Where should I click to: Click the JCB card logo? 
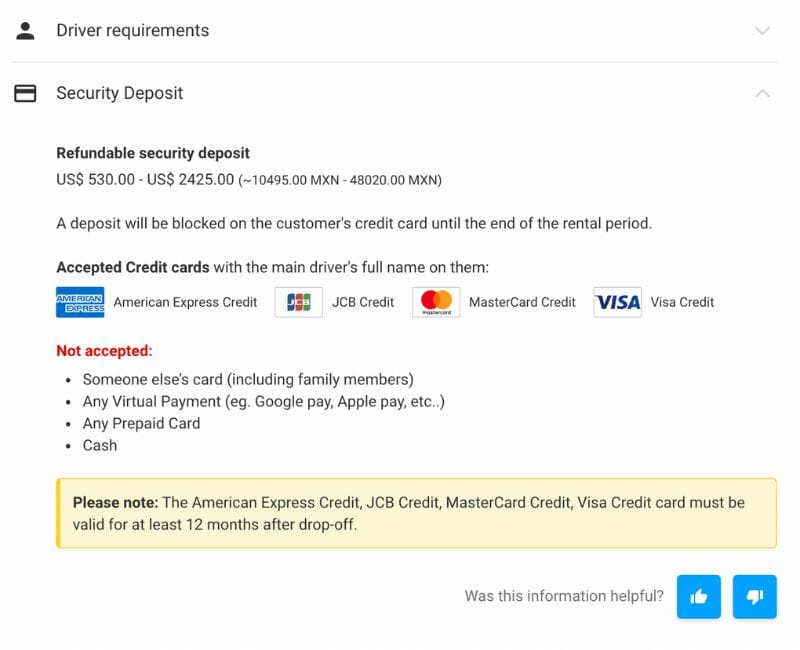298,302
